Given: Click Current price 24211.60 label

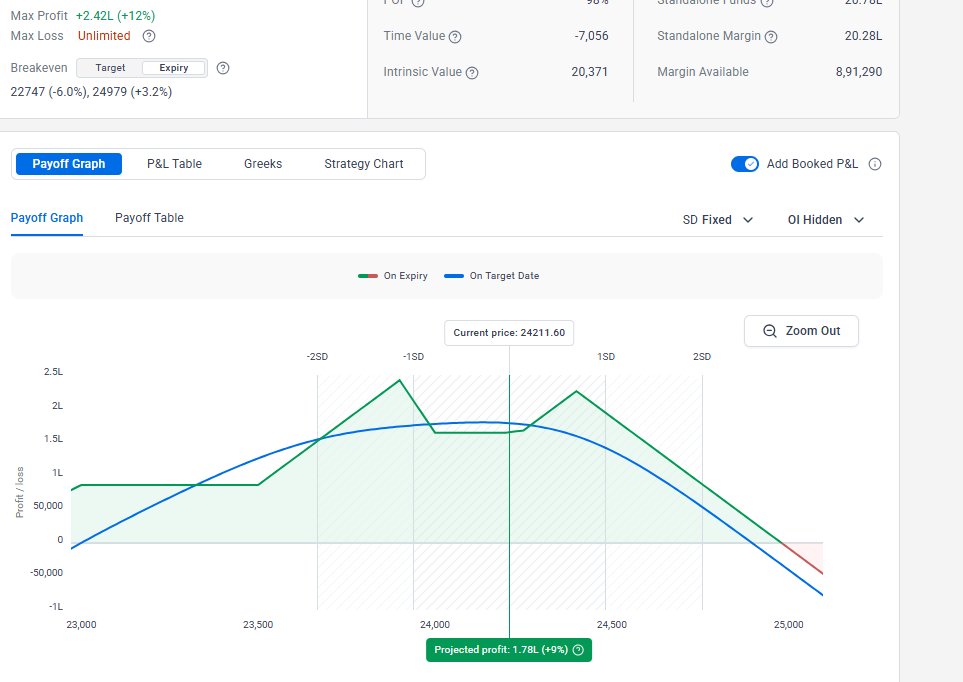Looking at the screenshot, I should click(509, 333).
